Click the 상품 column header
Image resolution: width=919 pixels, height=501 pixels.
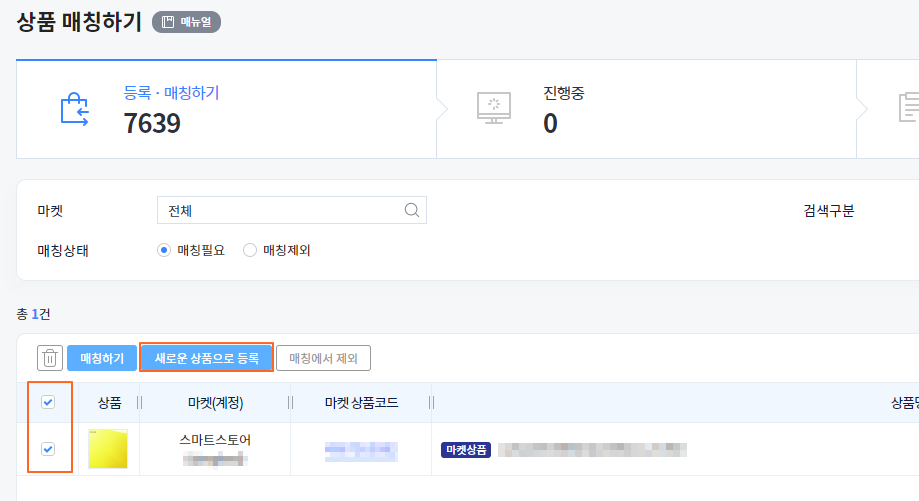tap(109, 403)
